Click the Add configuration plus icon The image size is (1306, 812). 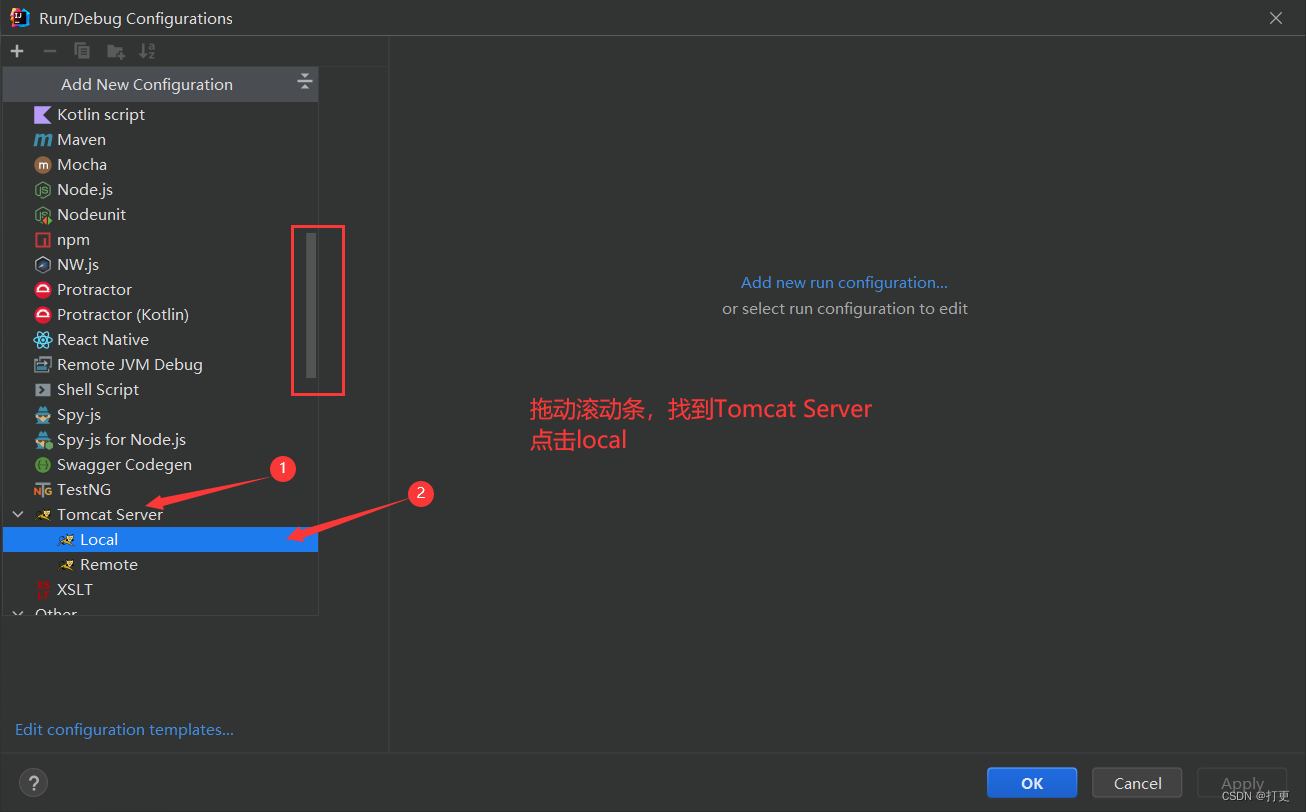(17, 51)
